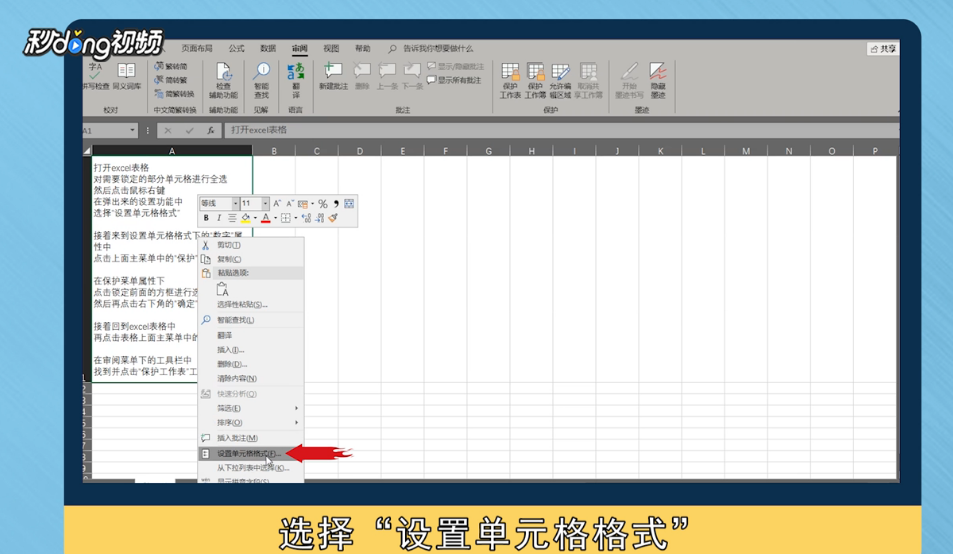Click the 删除 comment icon in ribbon

(362, 76)
